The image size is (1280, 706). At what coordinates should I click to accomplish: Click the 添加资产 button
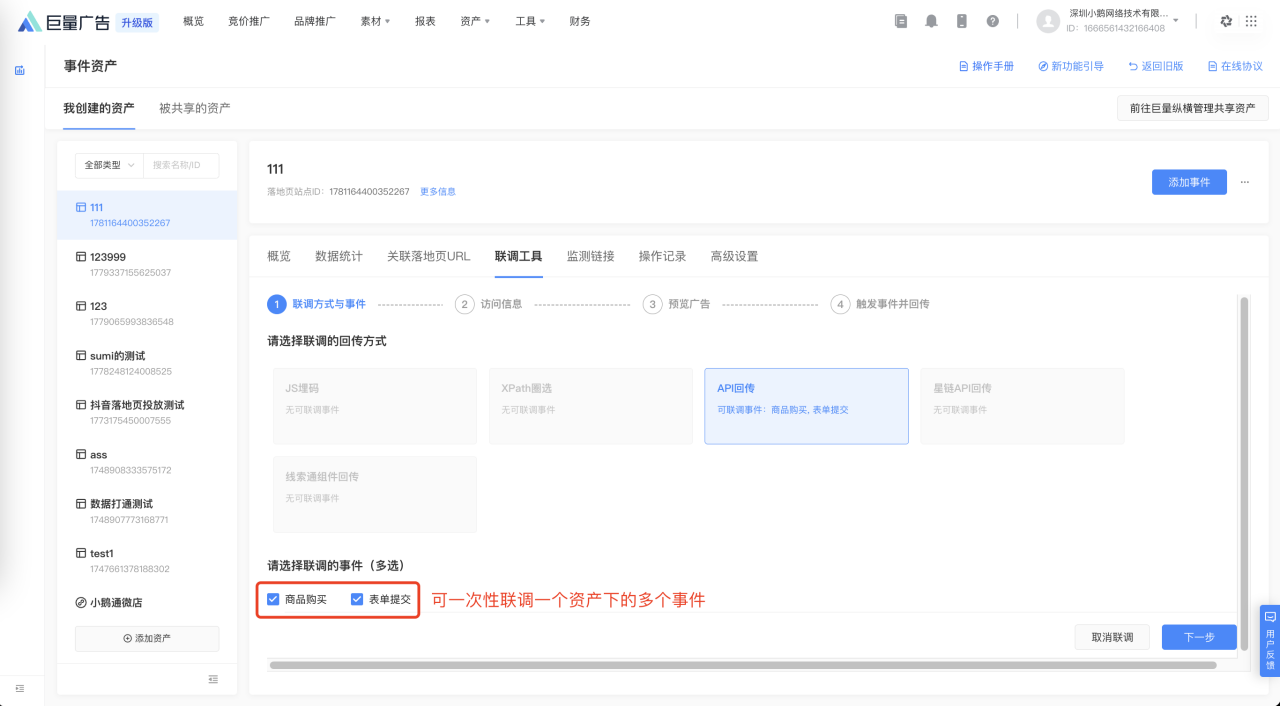tap(147, 638)
